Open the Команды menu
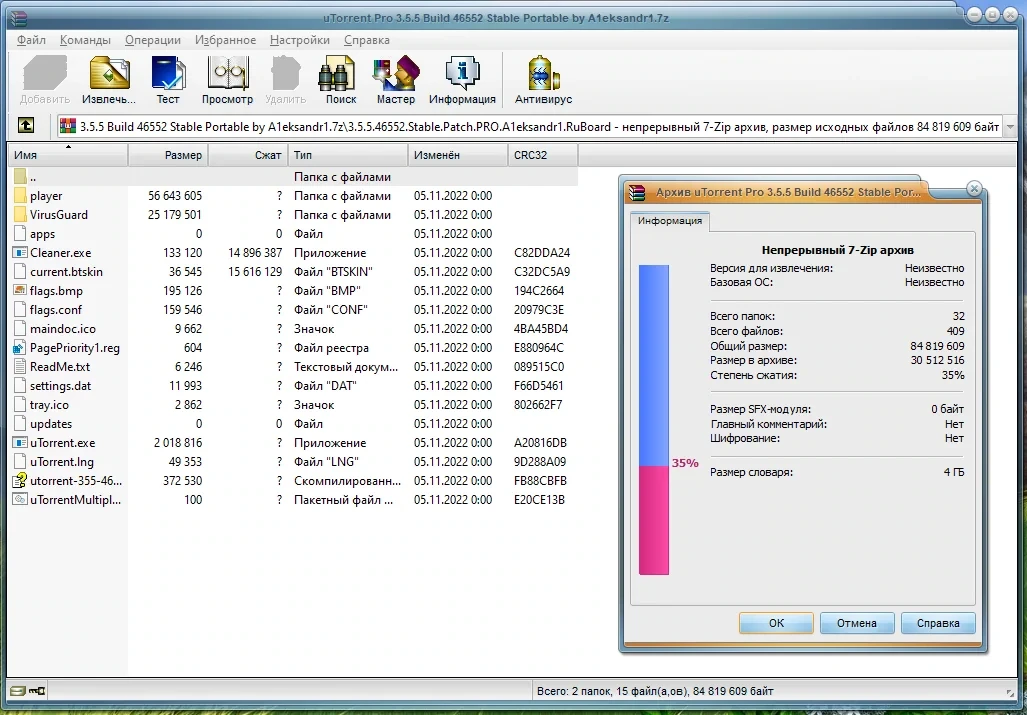Screen dimensions: 1027x715 pyautogui.click(x=85, y=40)
